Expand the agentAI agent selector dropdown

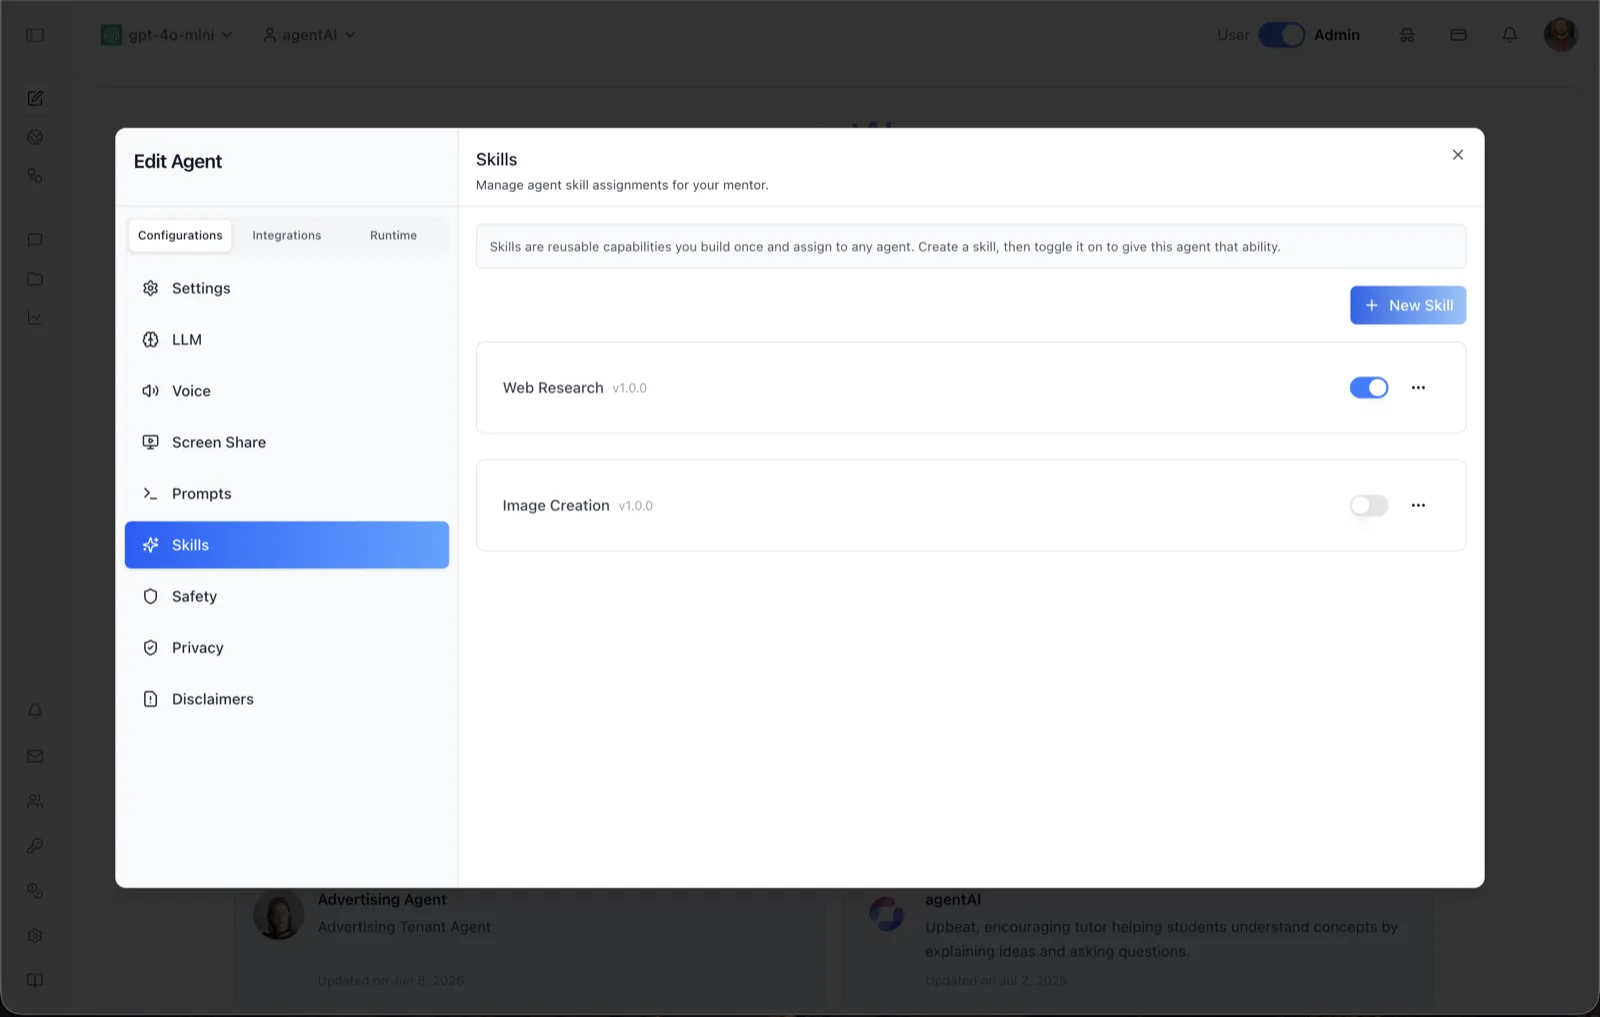309,35
